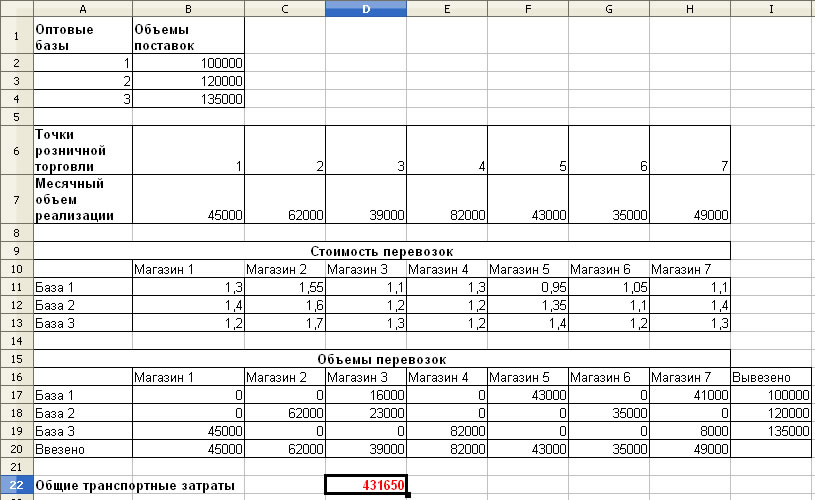Select monthly volume cell 62000 in row 7

coord(285,200)
